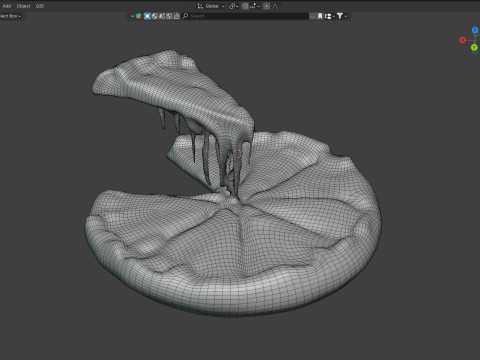This screenshot has height=360, width=480.
Task: Click the third filter icon in row
Action: point(162,16)
